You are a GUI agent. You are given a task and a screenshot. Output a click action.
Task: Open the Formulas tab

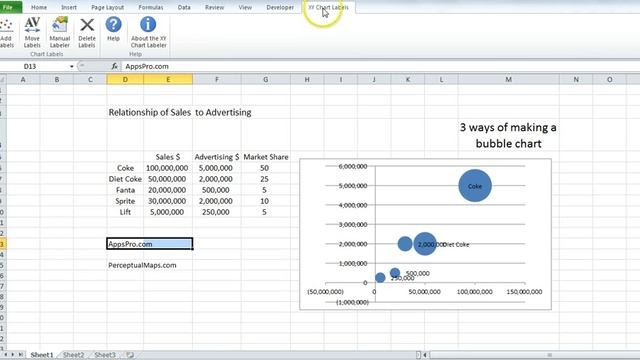(x=151, y=7)
